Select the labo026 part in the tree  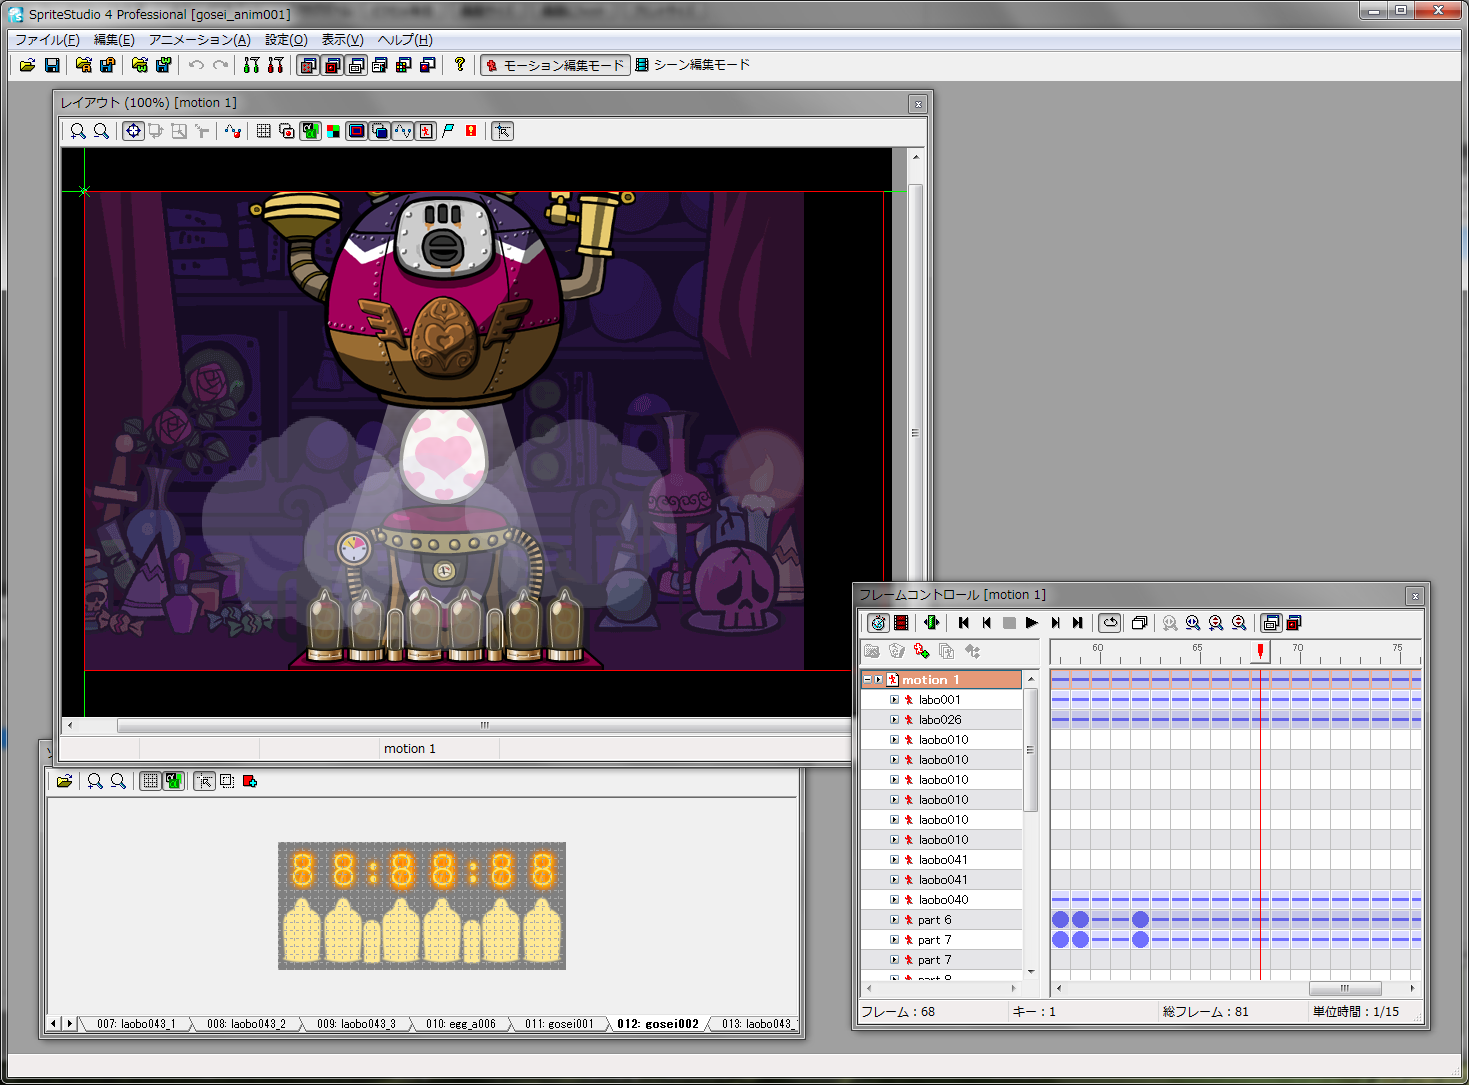coord(940,720)
